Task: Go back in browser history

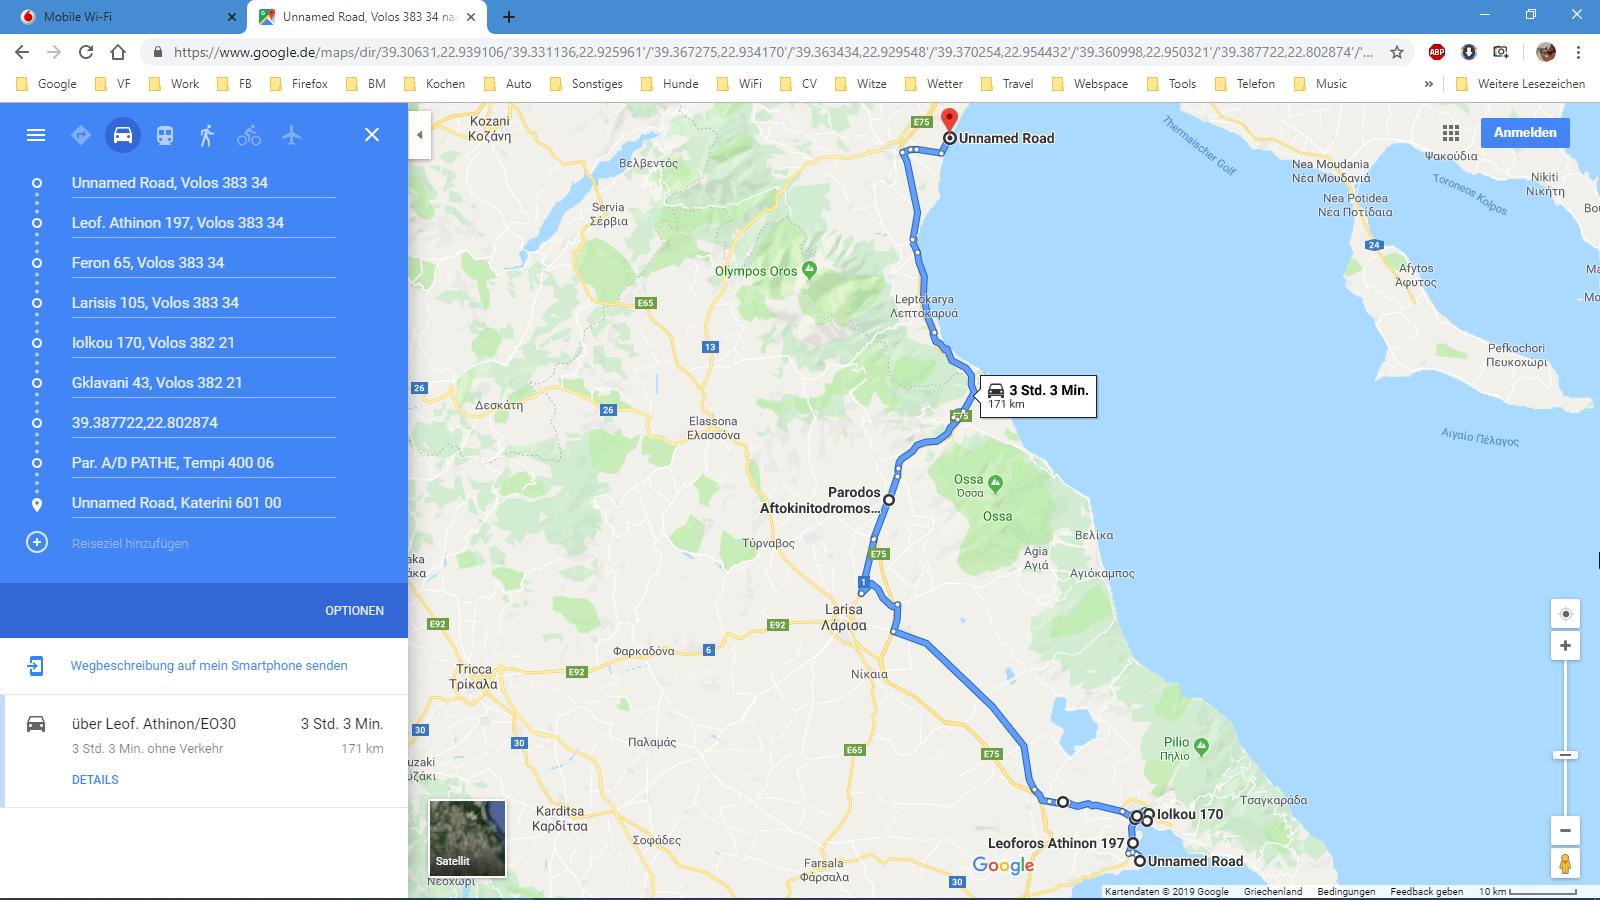Action: (22, 52)
